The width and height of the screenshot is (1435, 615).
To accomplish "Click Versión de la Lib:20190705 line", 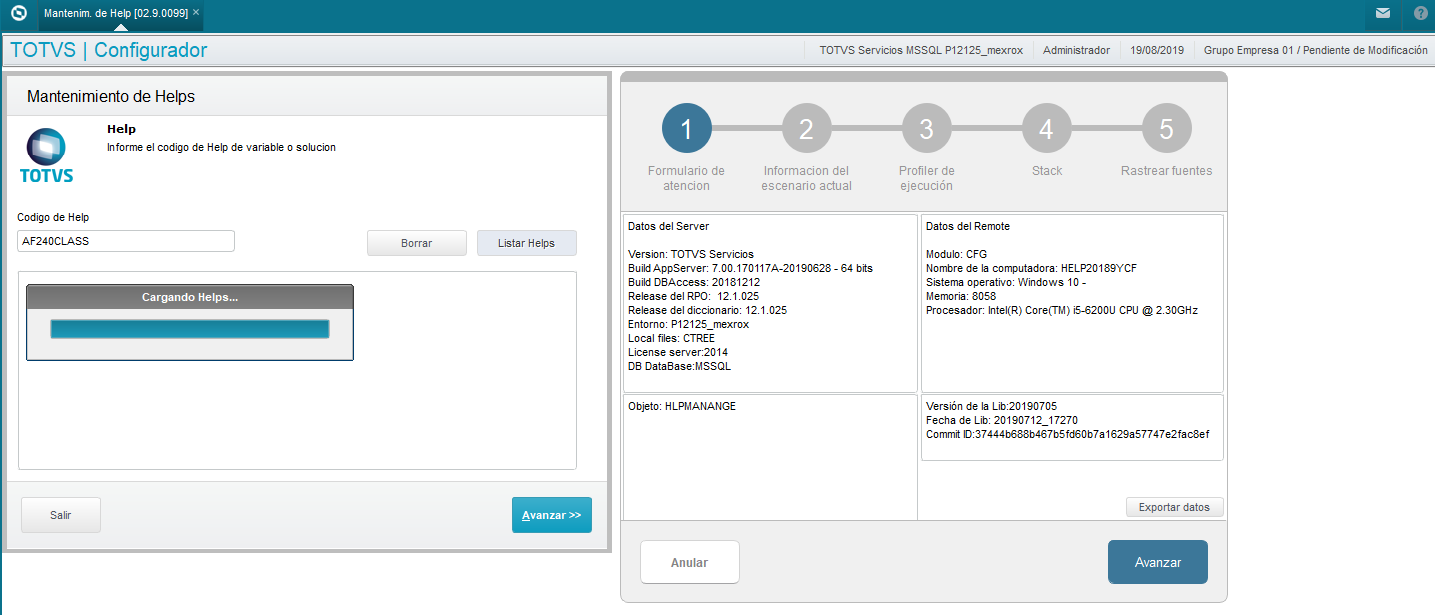I will [991, 406].
